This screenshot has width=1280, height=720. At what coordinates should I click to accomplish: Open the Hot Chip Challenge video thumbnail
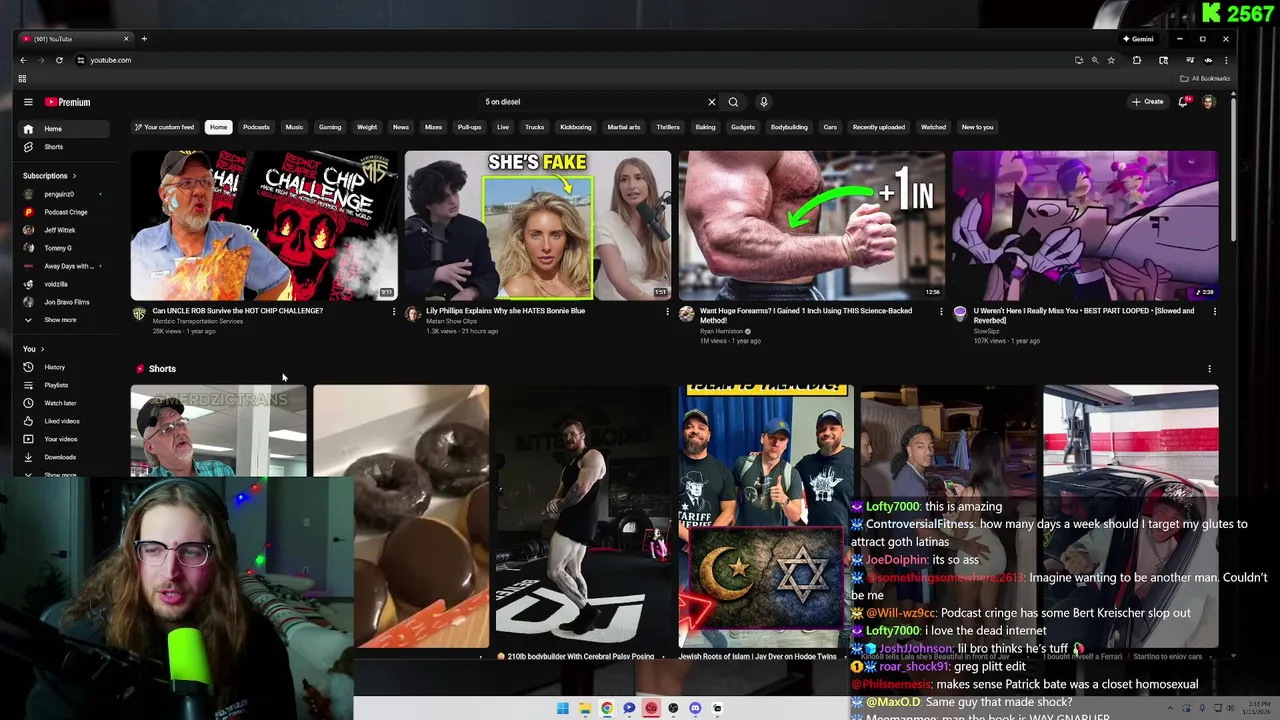point(264,225)
